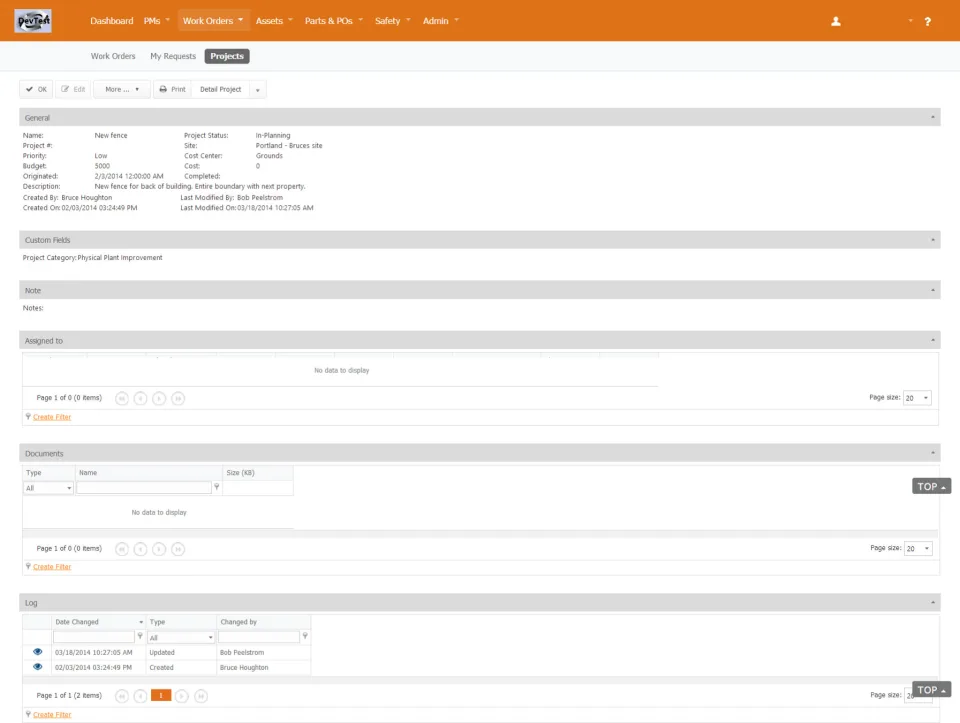Click the Edit button

[73, 89]
